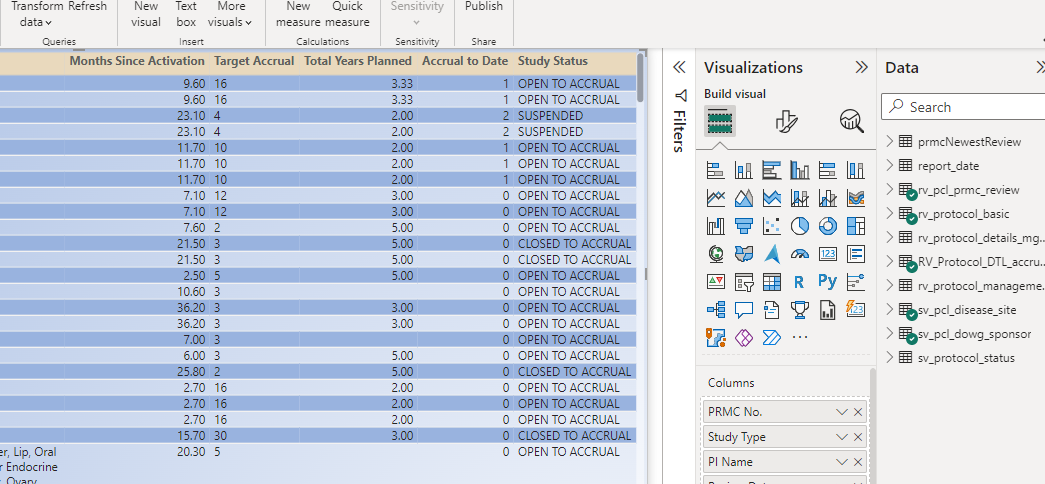This screenshot has height=484, width=1045.
Task: Select the KPI visual
Action: 715,282
